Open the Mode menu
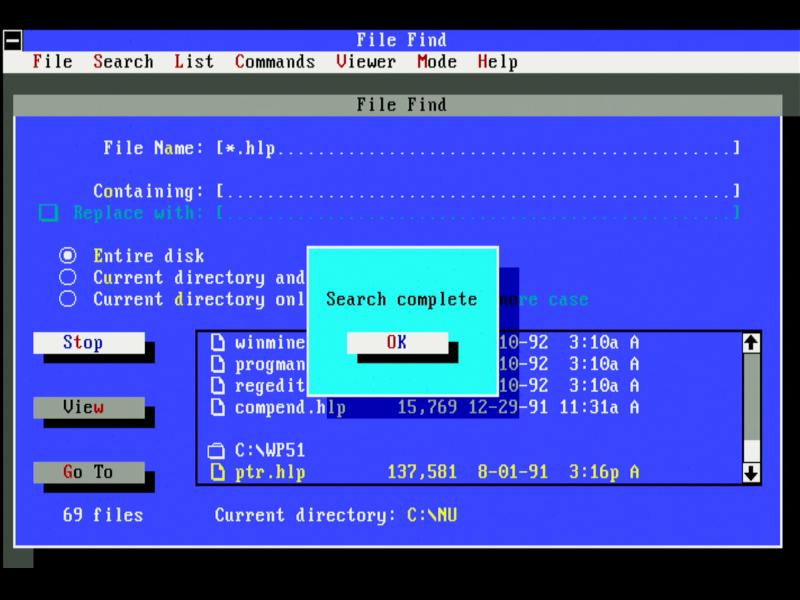Screen dimensions: 800x600 [x=437, y=62]
